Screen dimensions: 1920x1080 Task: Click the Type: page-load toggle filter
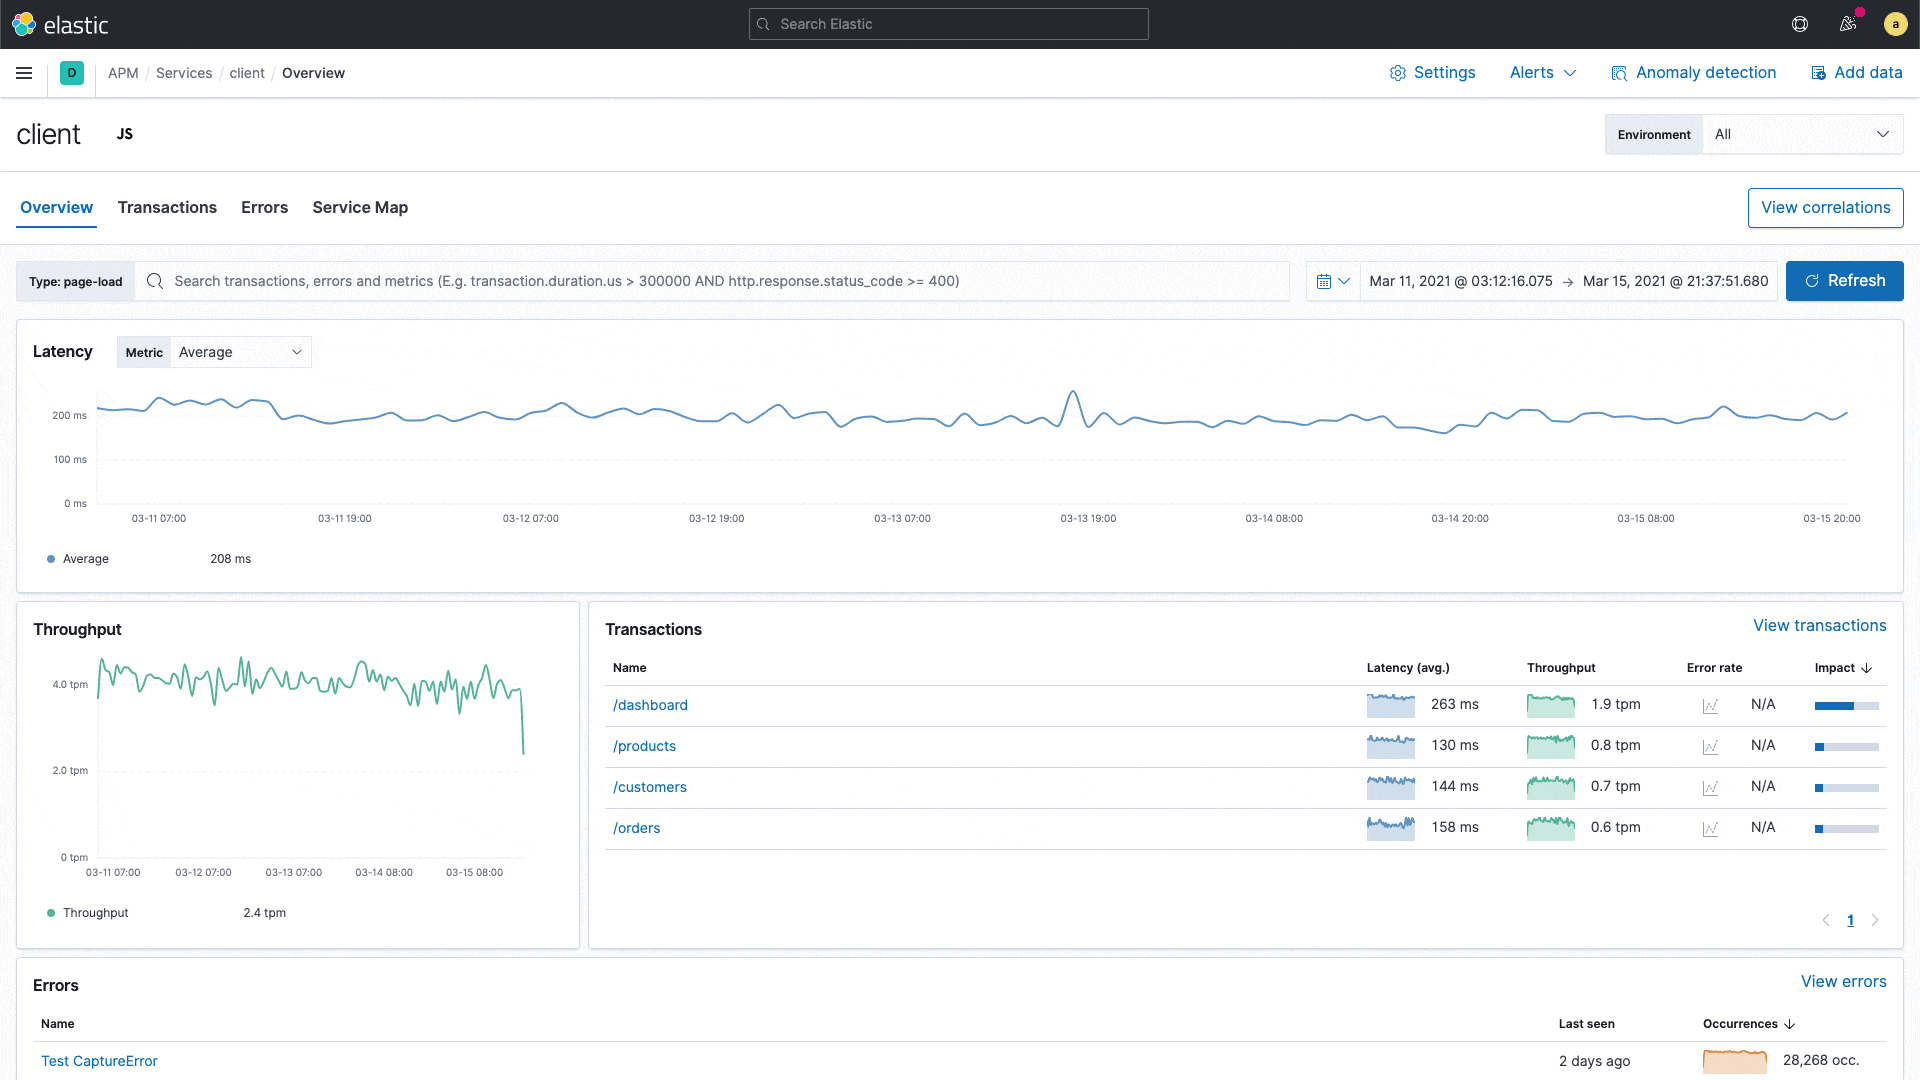point(75,281)
